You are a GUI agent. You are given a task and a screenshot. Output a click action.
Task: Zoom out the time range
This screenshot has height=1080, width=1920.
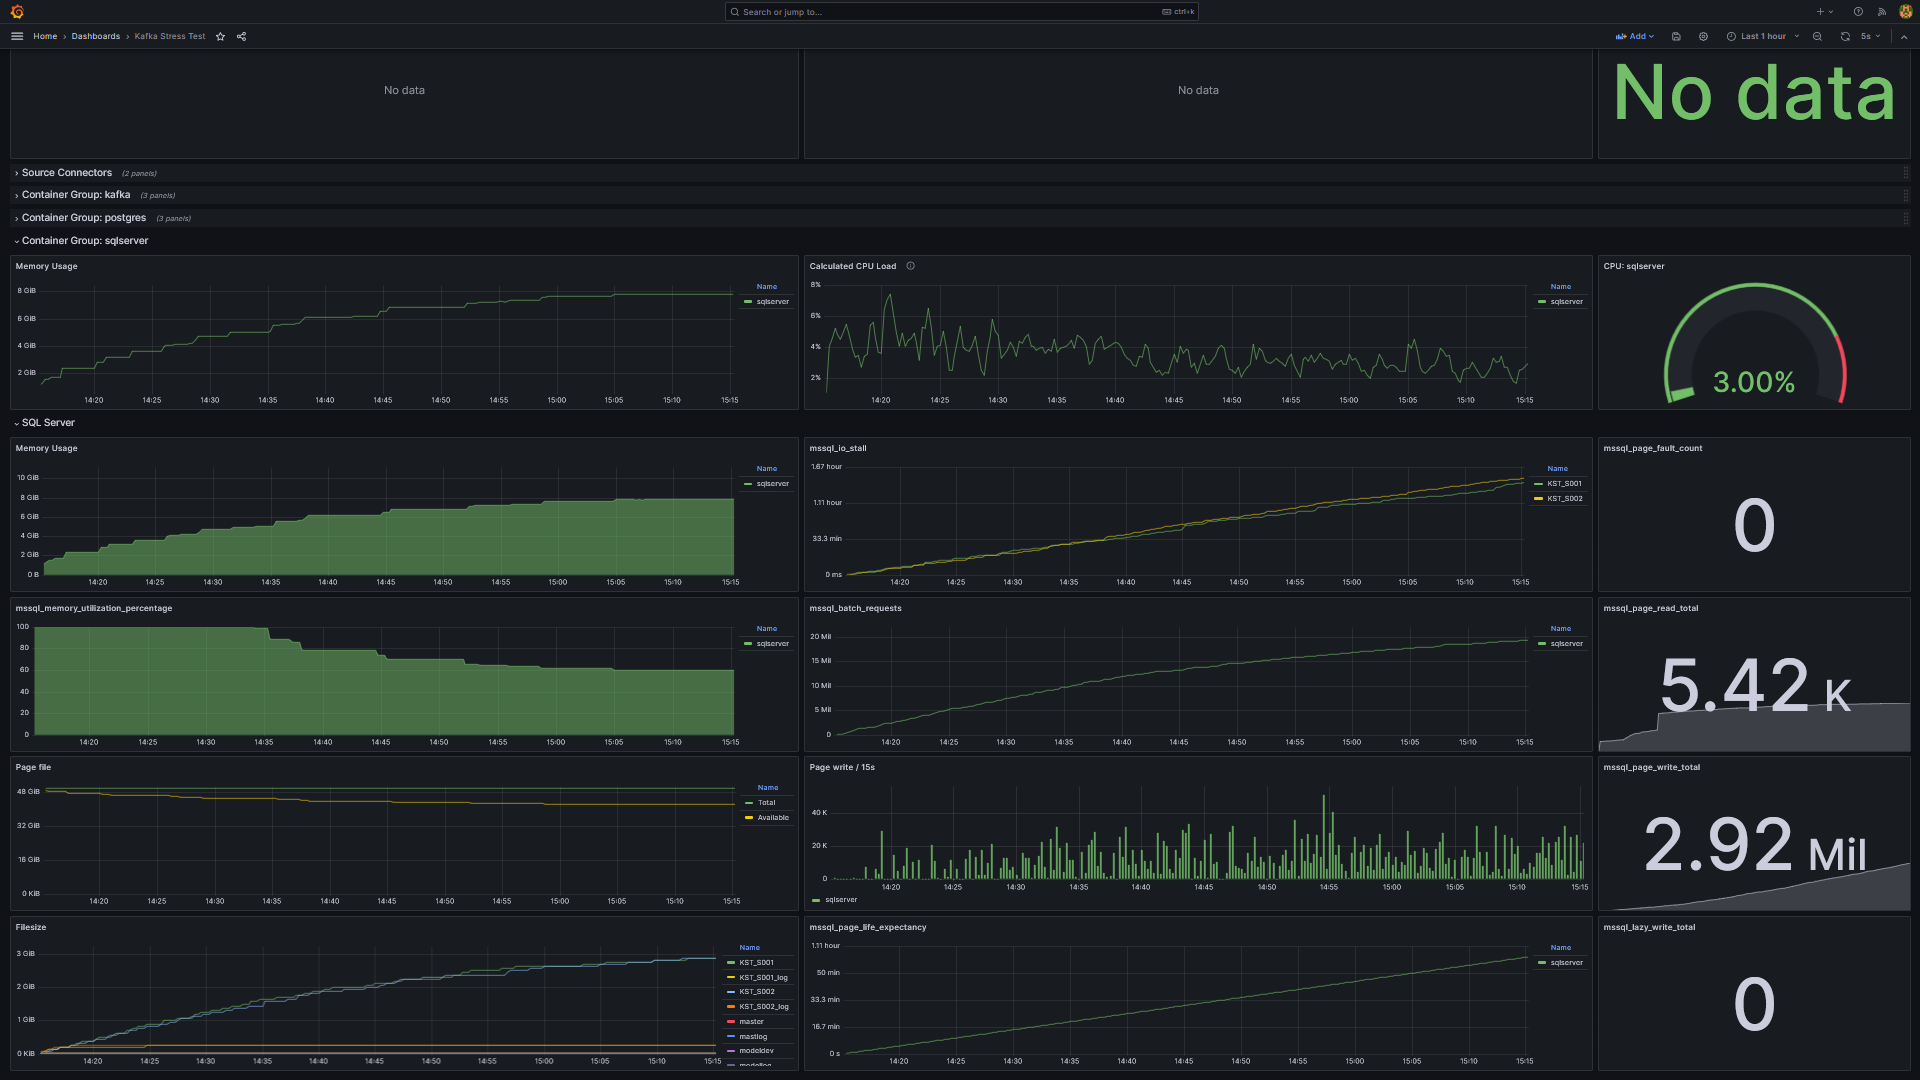[x=1817, y=36]
